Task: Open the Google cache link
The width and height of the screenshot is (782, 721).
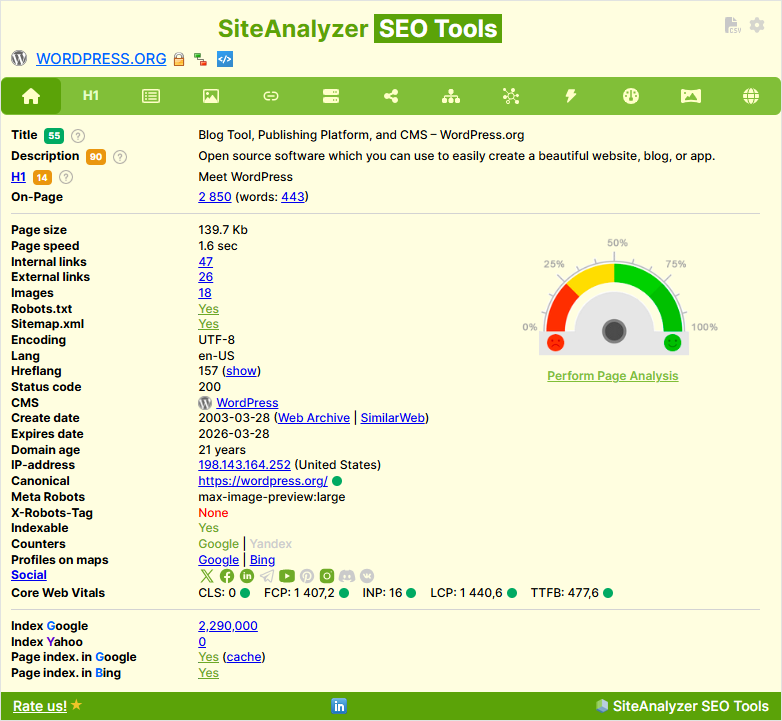Action: tap(243, 657)
